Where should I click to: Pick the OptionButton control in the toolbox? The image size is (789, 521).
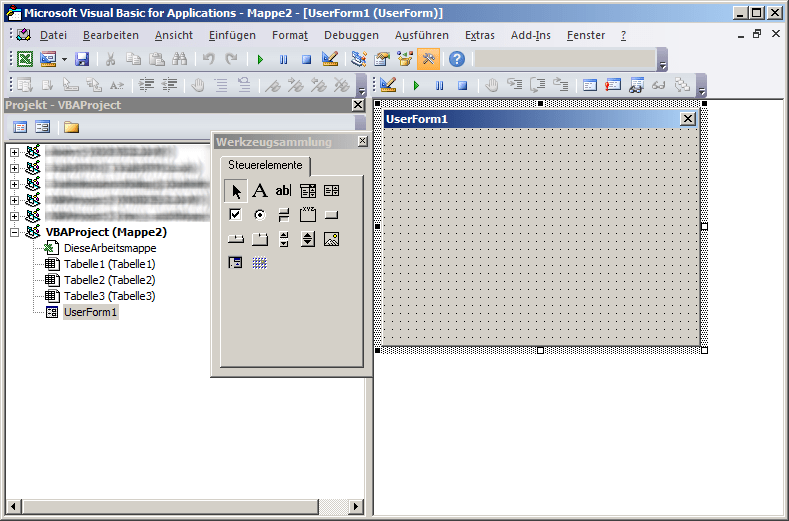coord(260,215)
